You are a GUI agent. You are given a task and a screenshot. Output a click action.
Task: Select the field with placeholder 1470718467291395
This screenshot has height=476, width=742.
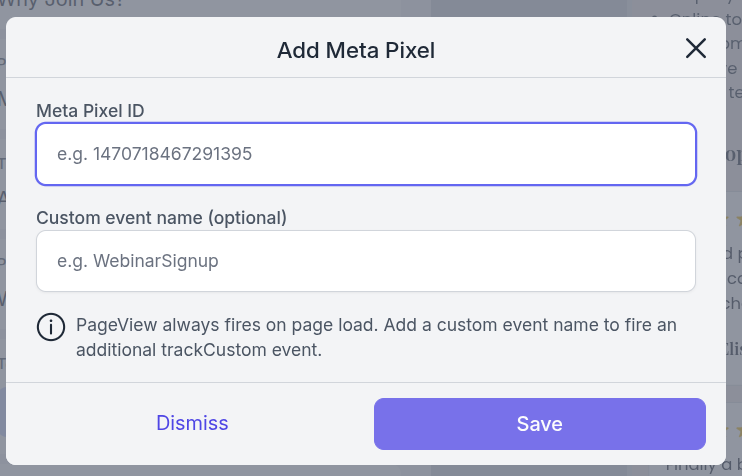[x=366, y=154]
